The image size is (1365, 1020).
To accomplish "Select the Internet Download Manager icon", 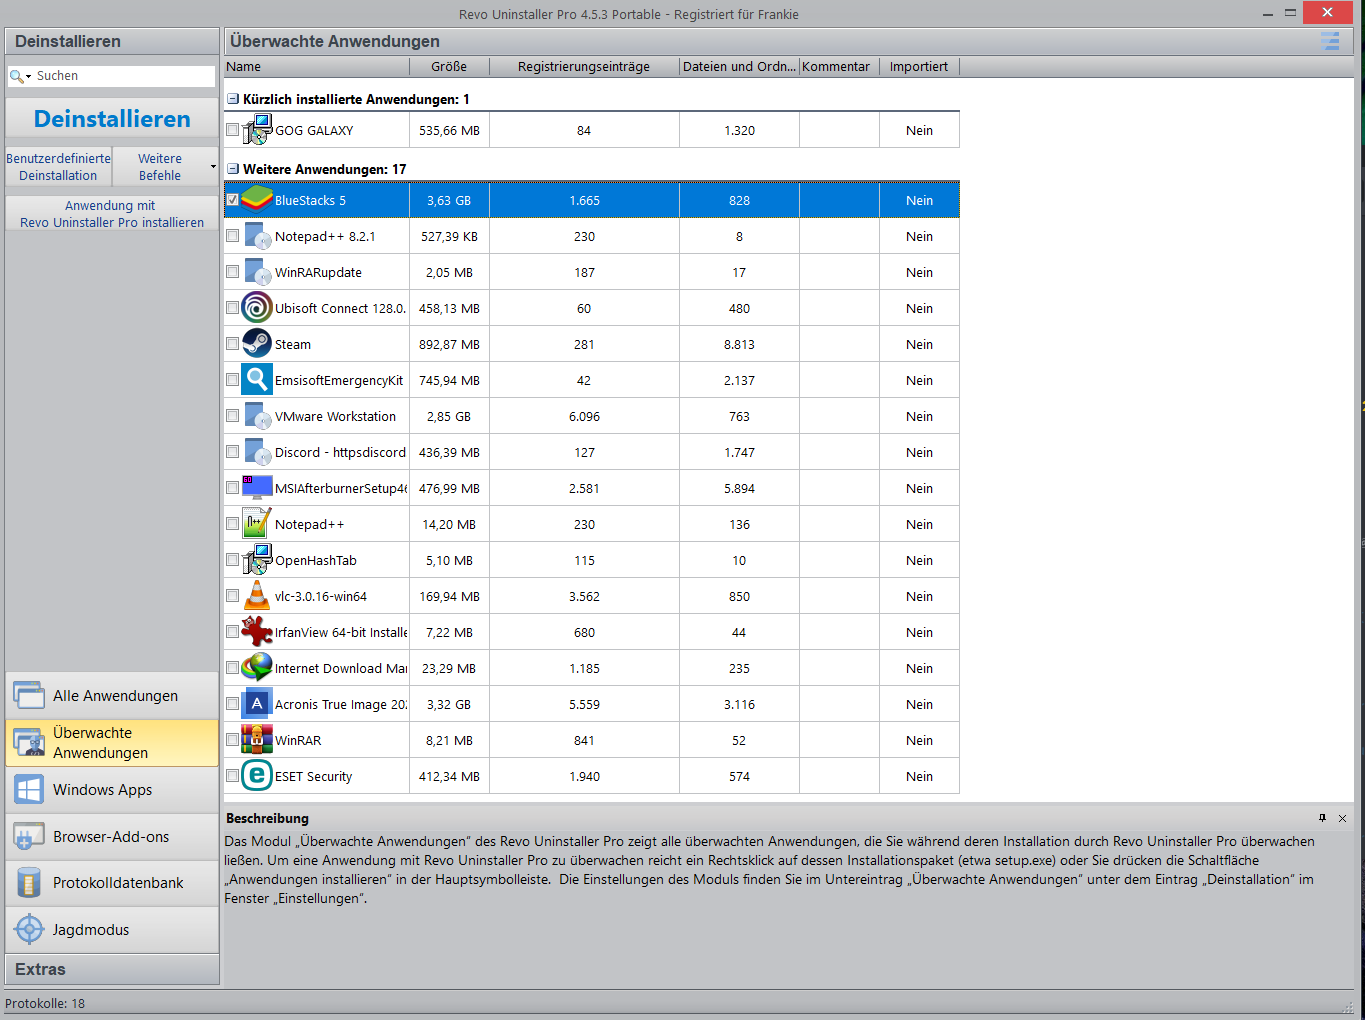I will pyautogui.click(x=257, y=667).
